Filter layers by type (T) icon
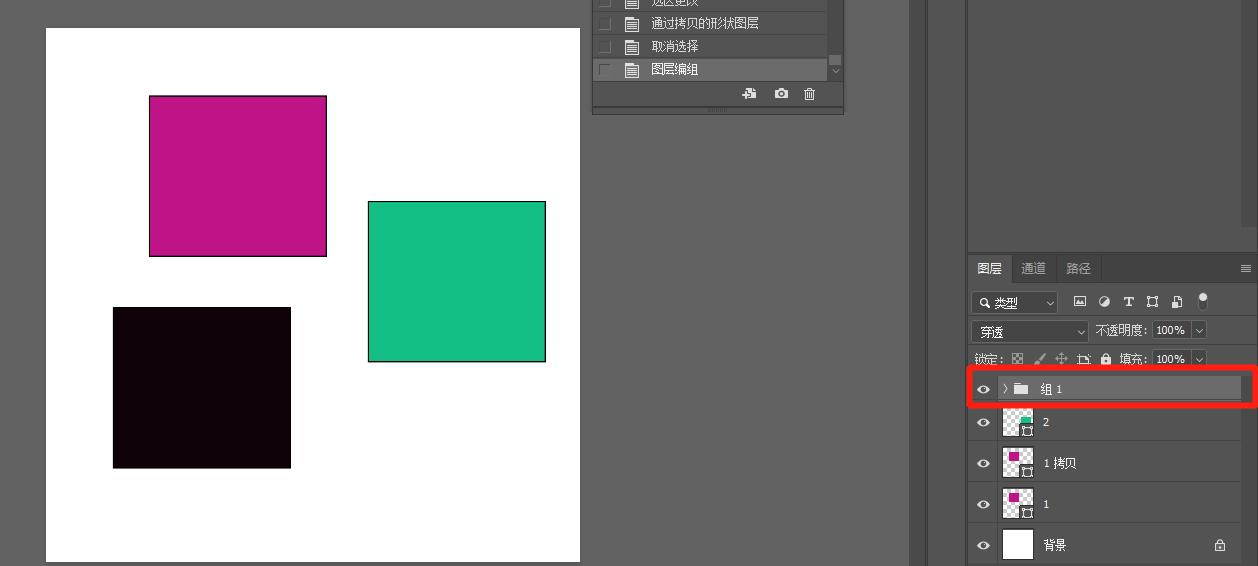Image resolution: width=1258 pixels, height=566 pixels. 1128,301
